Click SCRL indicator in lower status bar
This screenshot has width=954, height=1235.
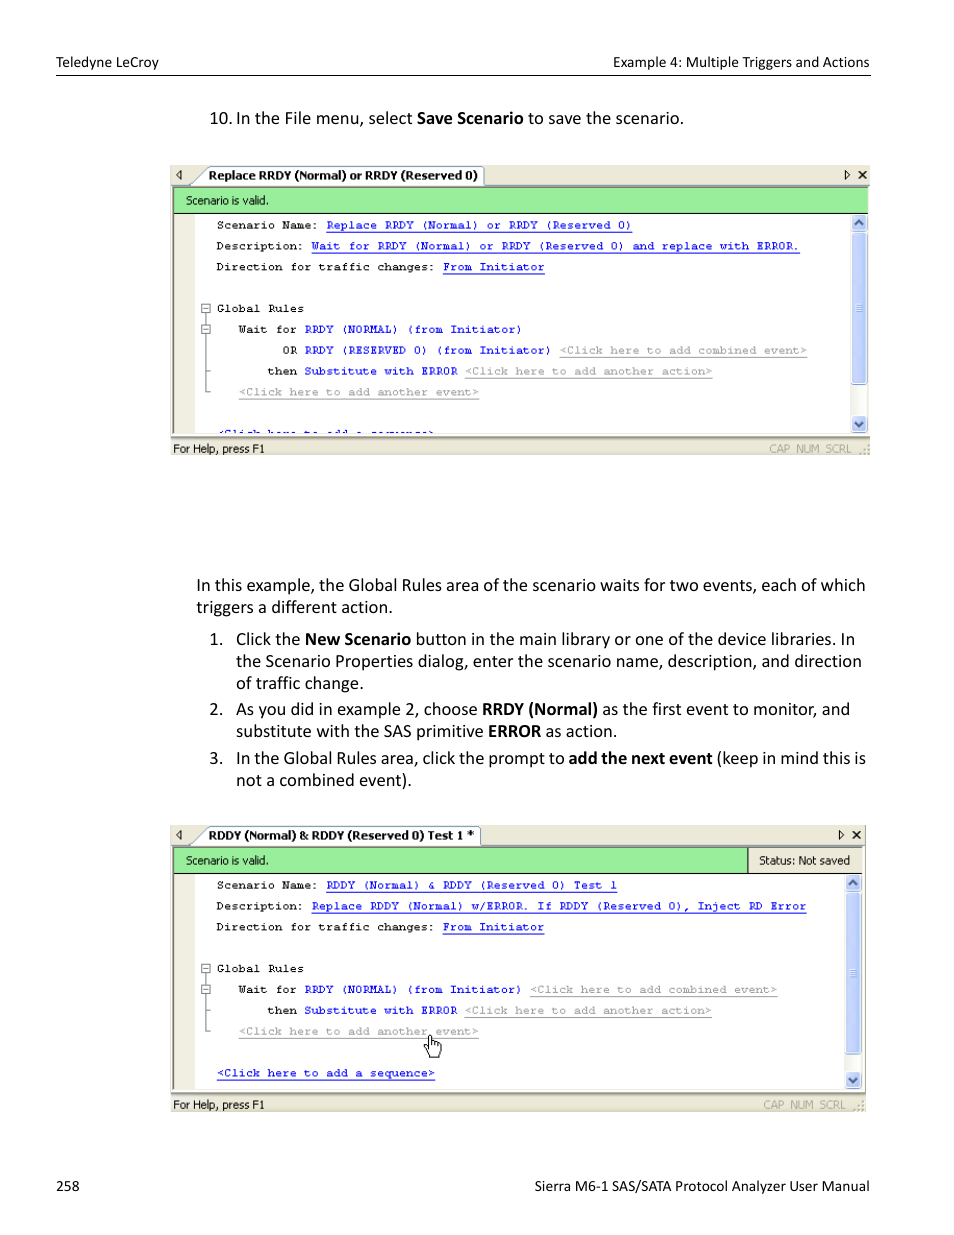tap(832, 1105)
